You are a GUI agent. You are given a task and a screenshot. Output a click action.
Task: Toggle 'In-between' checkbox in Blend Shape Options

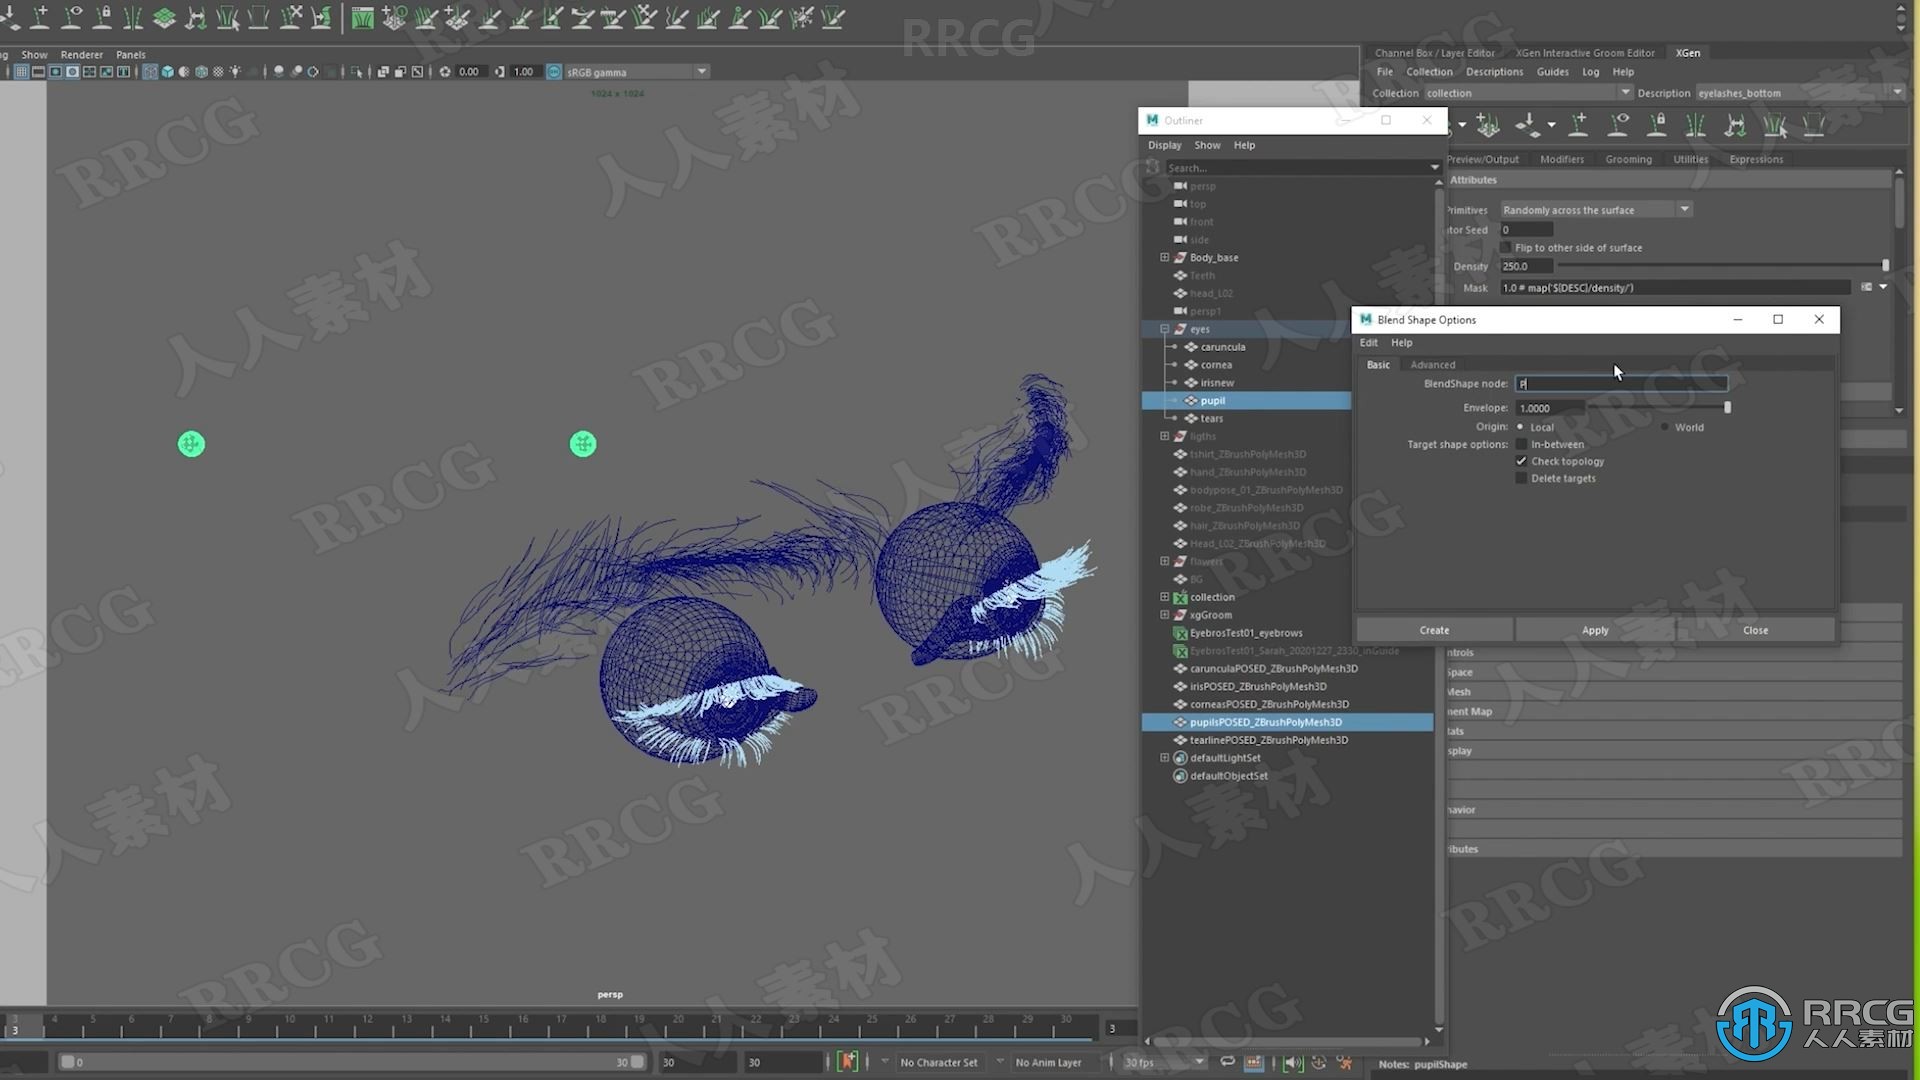pyautogui.click(x=1520, y=443)
